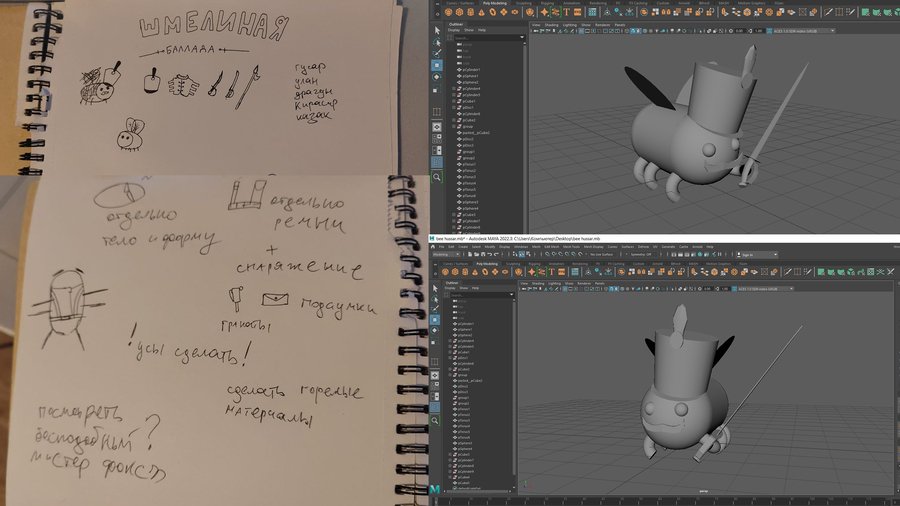Open the Sign in dropdown
900x506 pixels.
(757, 254)
